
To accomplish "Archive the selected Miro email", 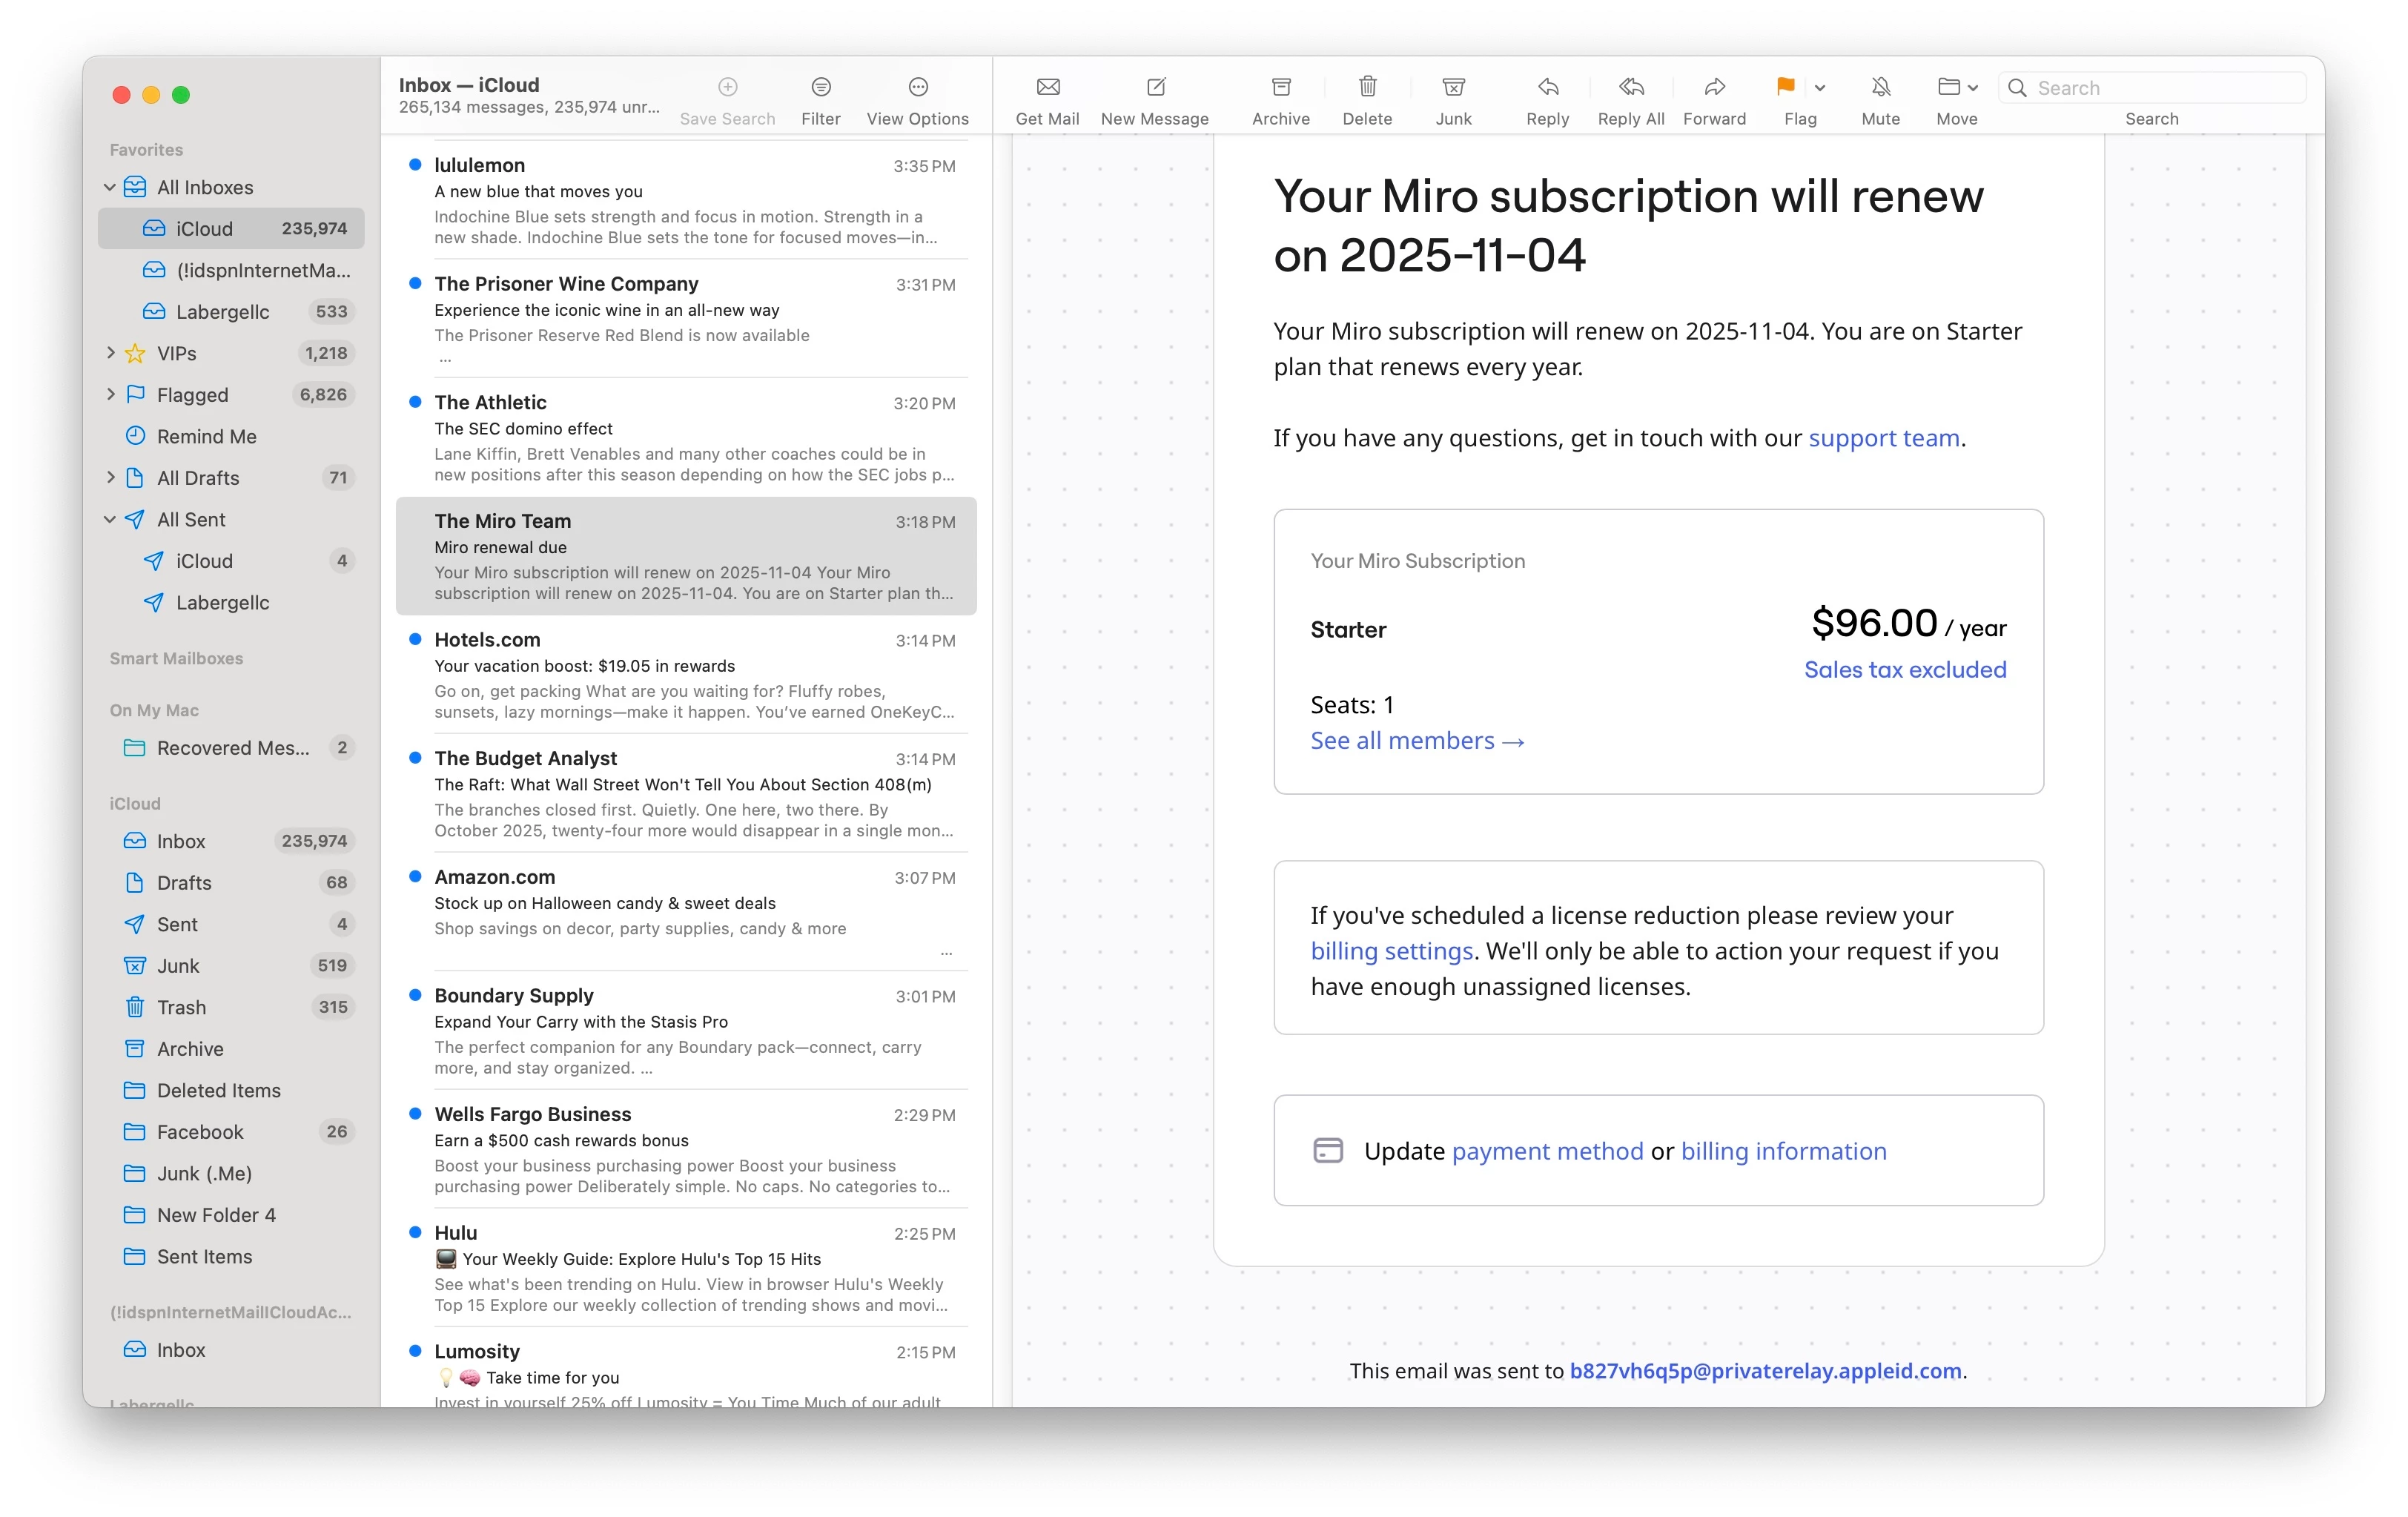I will tap(1280, 88).
